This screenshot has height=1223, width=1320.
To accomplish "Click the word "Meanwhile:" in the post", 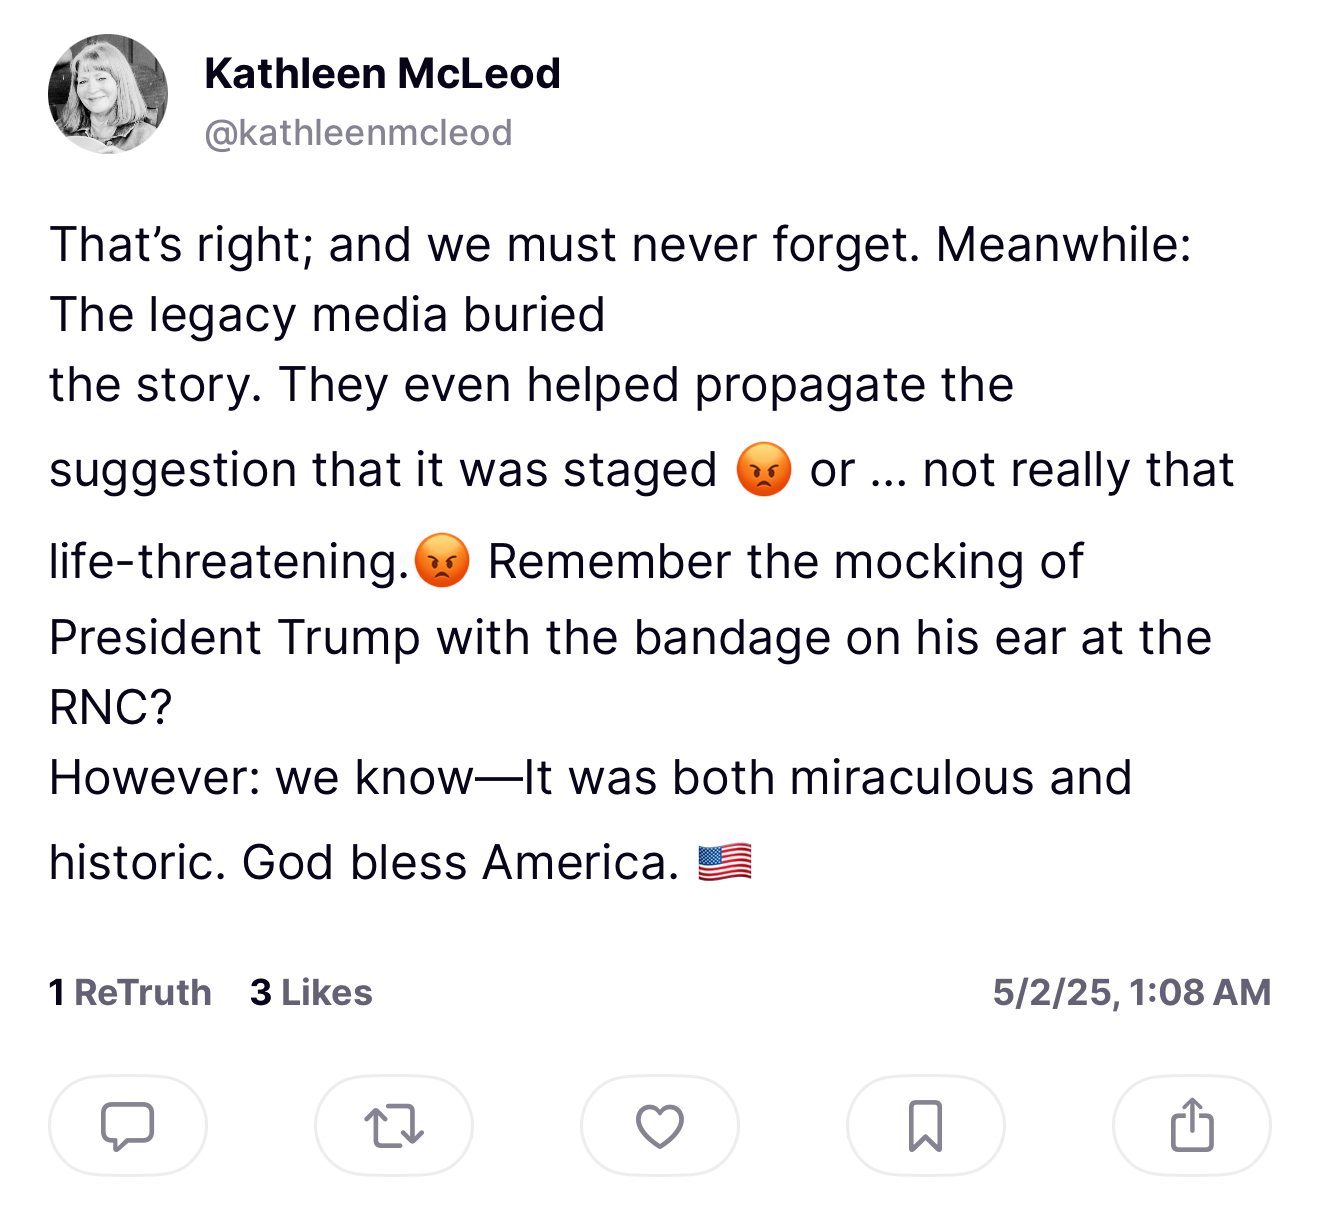I will click(1063, 245).
